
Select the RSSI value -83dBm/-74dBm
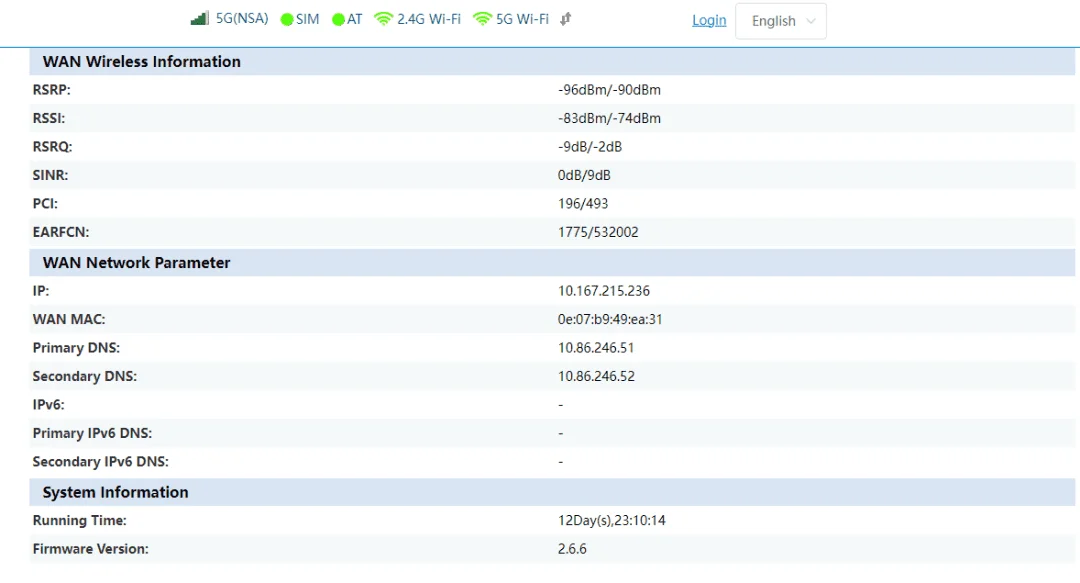point(609,119)
